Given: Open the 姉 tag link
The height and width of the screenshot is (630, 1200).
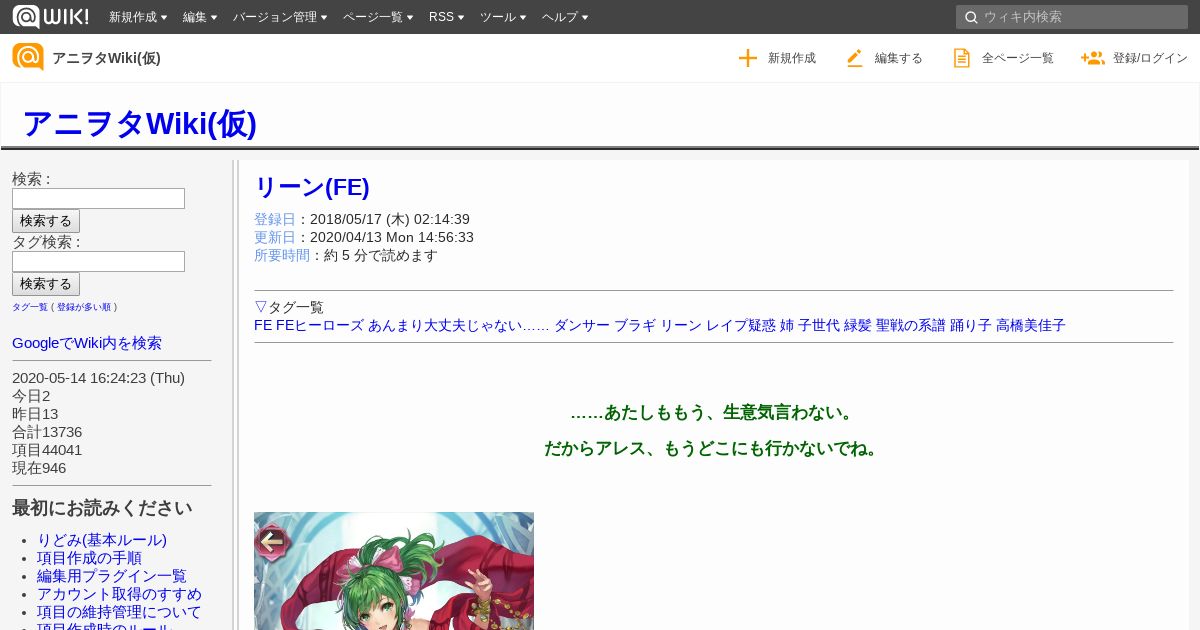Looking at the screenshot, I should point(787,325).
